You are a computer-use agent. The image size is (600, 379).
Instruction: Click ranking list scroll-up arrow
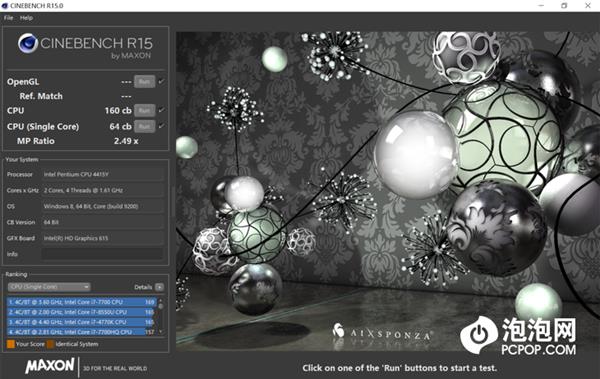pos(161,301)
